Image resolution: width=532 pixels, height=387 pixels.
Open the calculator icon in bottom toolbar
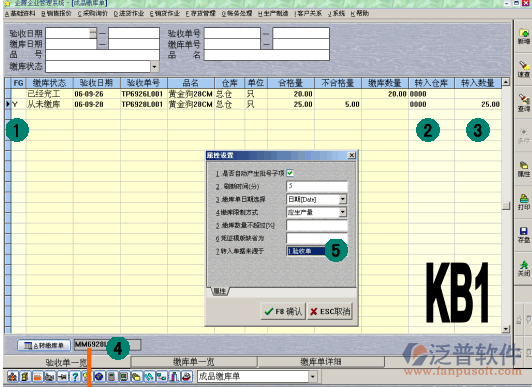pyautogui.click(x=111, y=376)
